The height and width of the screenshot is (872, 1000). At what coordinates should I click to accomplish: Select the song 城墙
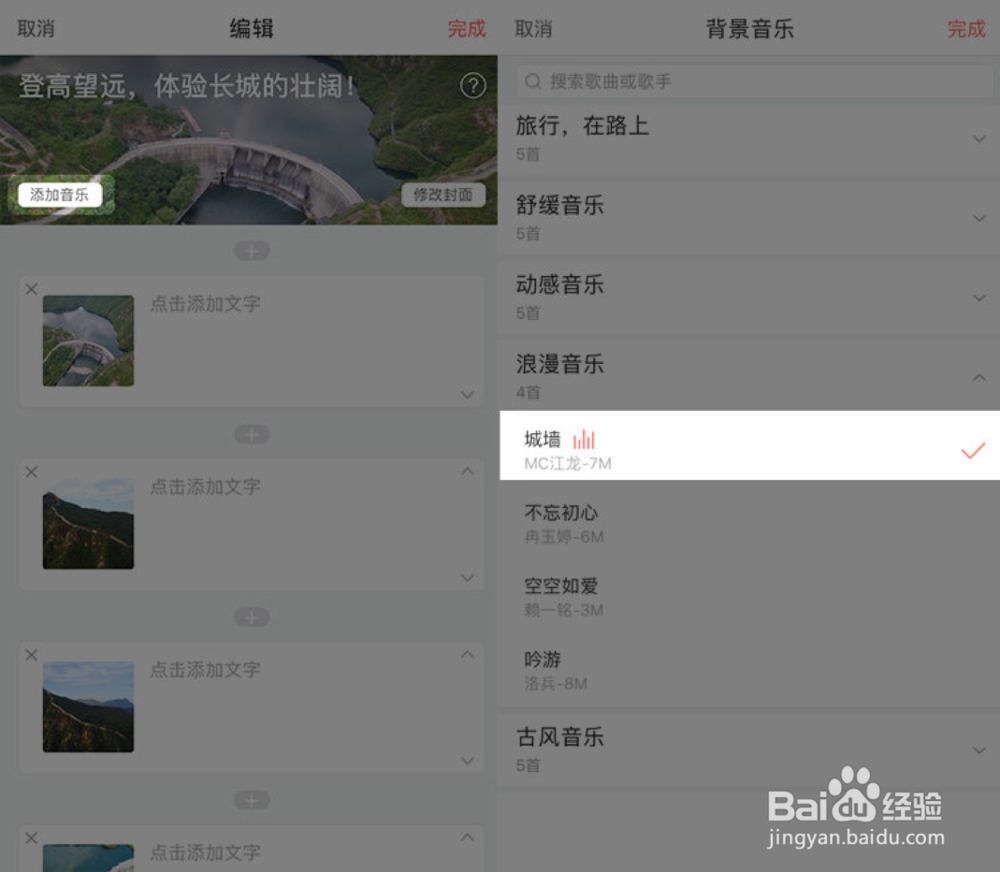pyautogui.click(x=749, y=445)
